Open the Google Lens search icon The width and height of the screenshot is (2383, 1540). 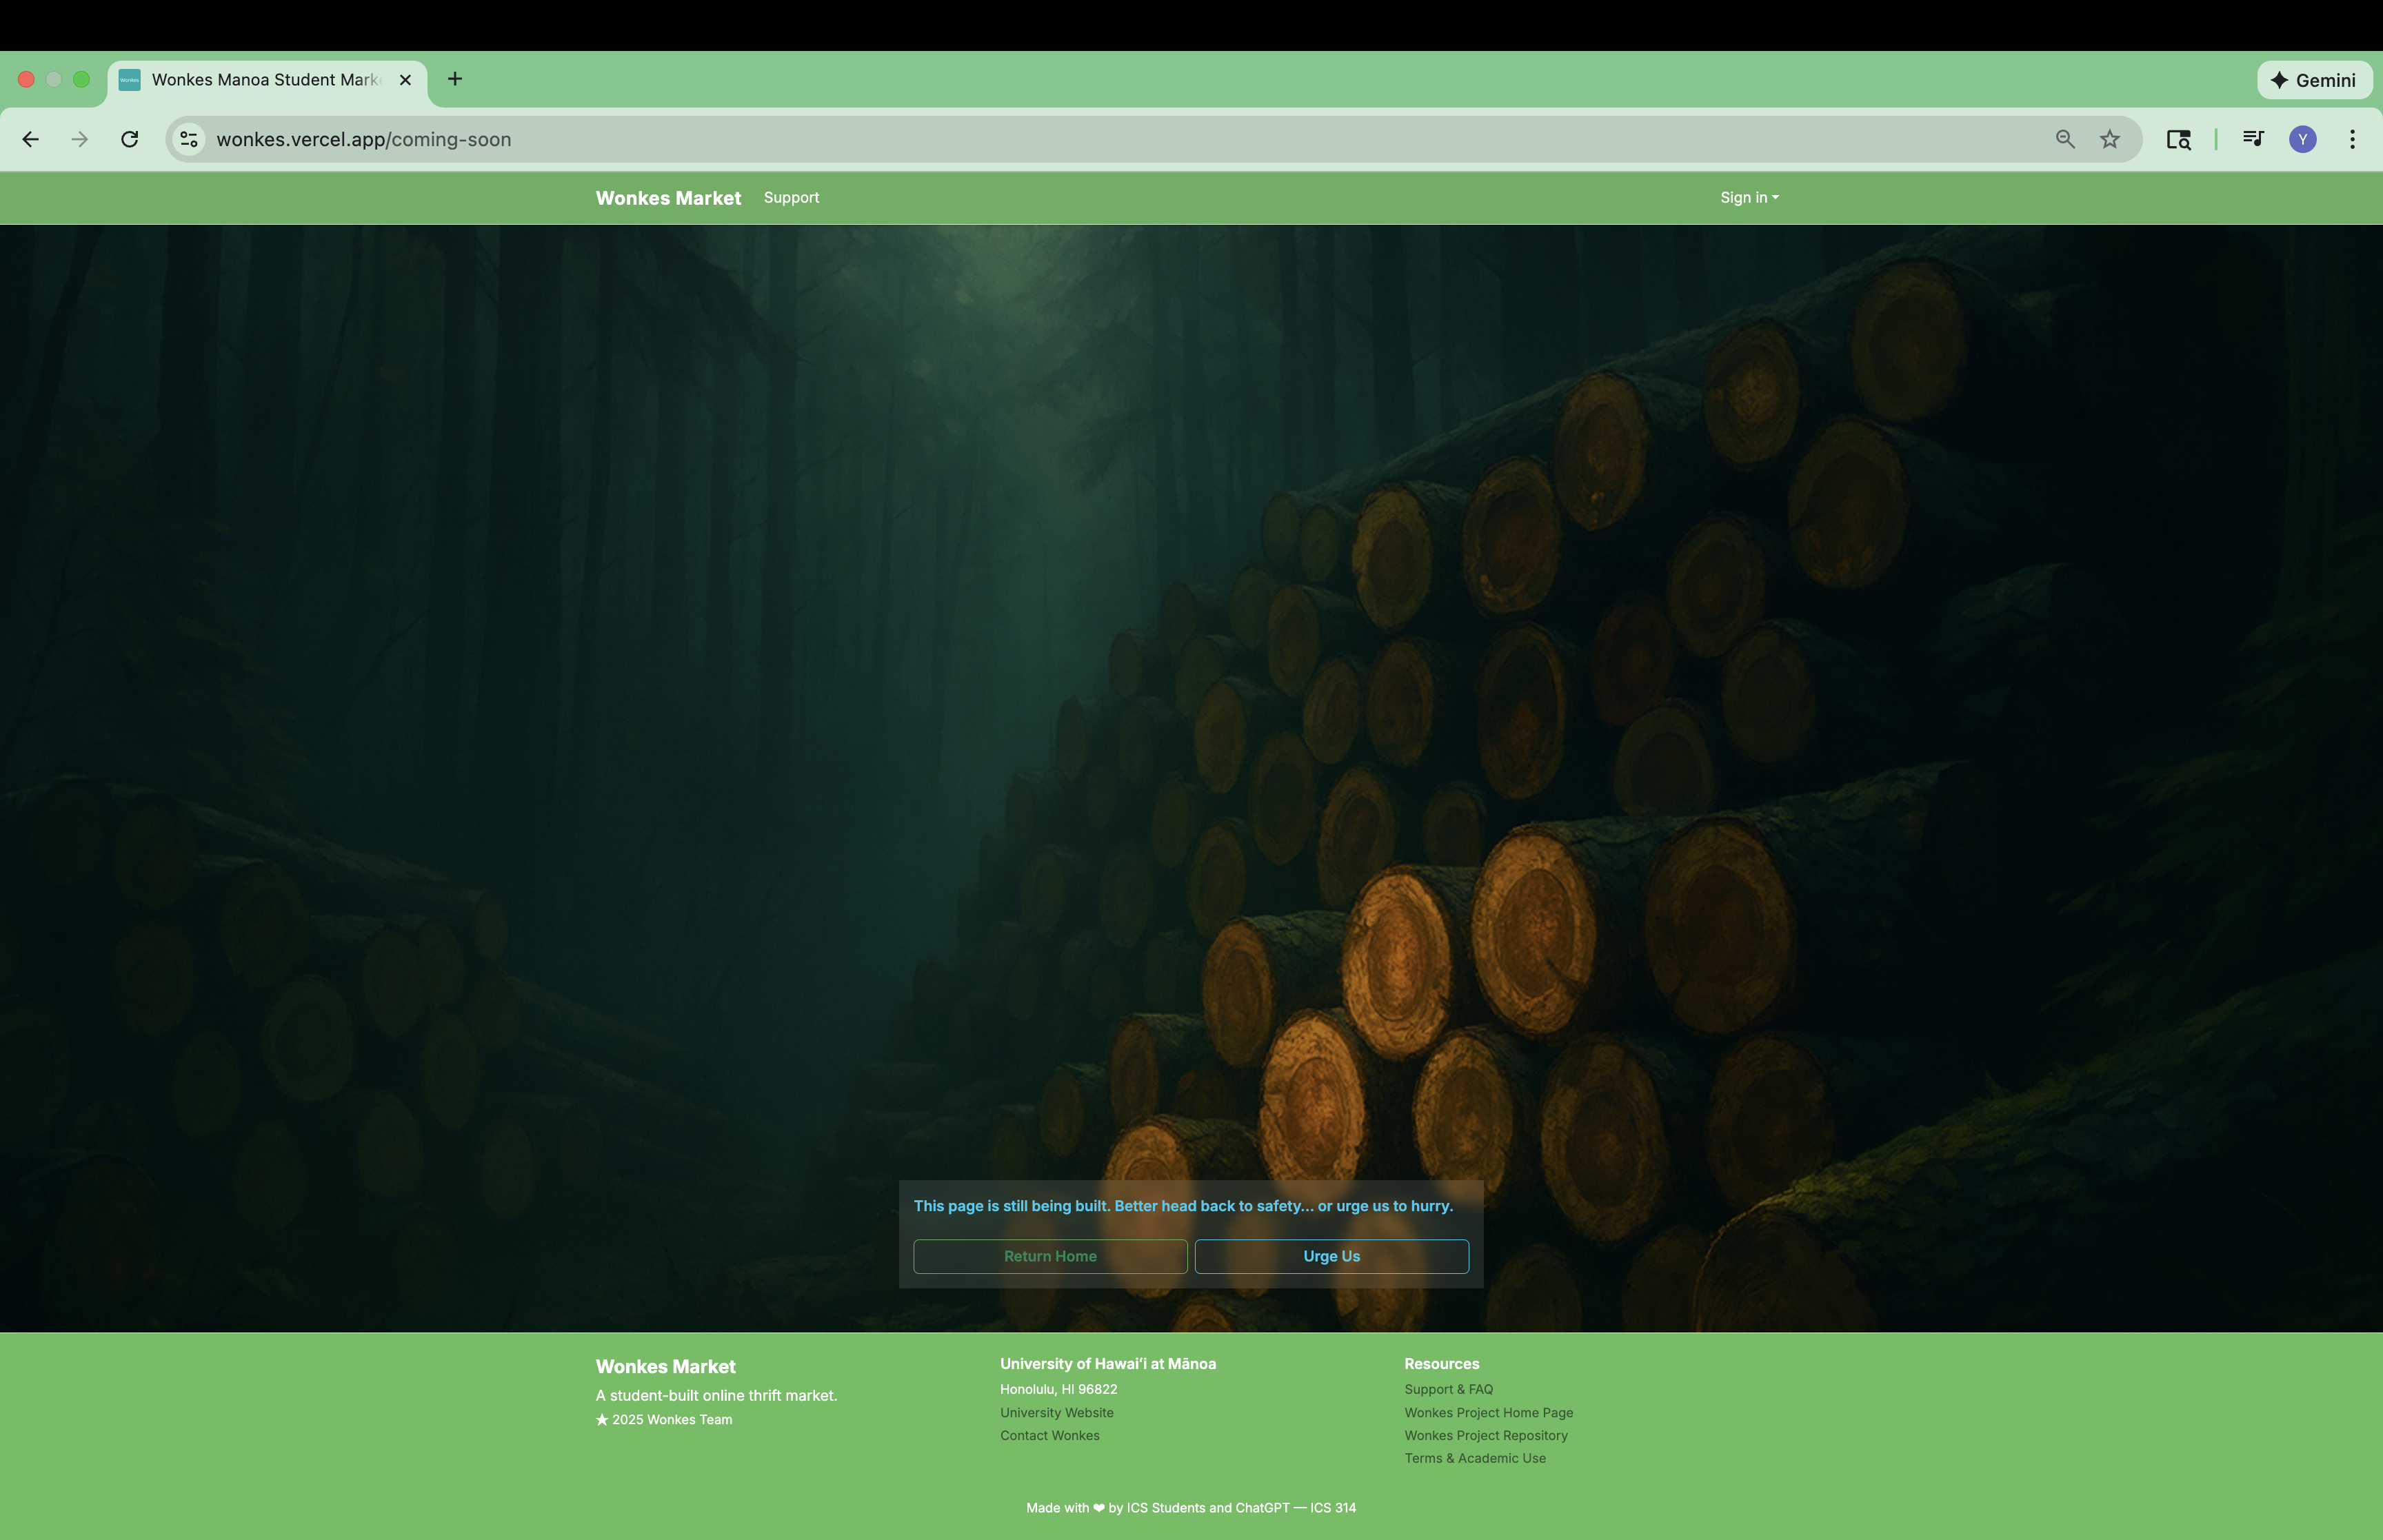click(x=2178, y=139)
